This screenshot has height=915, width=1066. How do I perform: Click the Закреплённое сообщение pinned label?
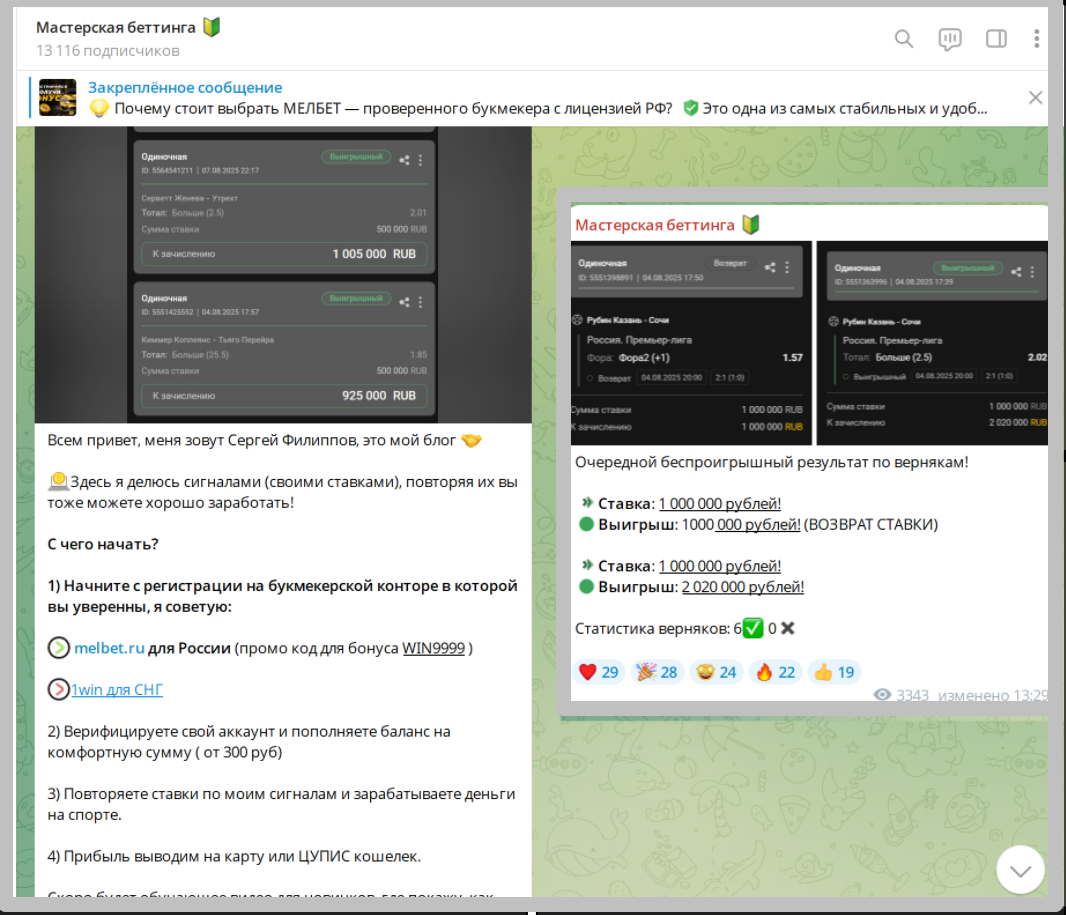pos(185,87)
